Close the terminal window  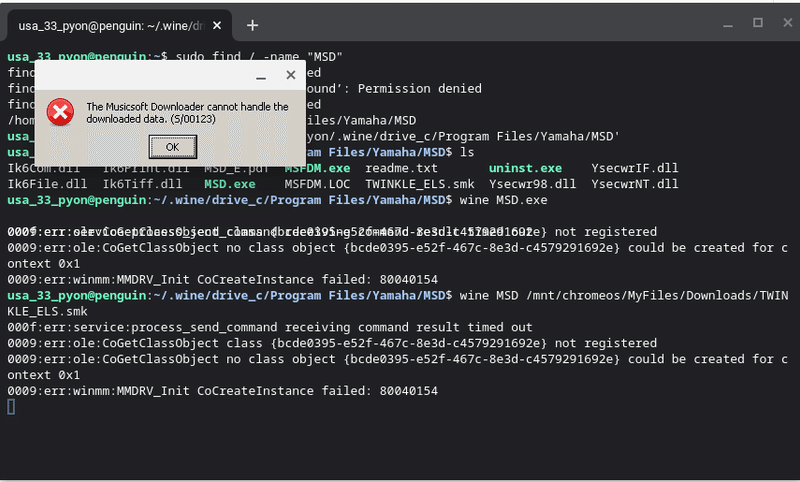point(787,23)
